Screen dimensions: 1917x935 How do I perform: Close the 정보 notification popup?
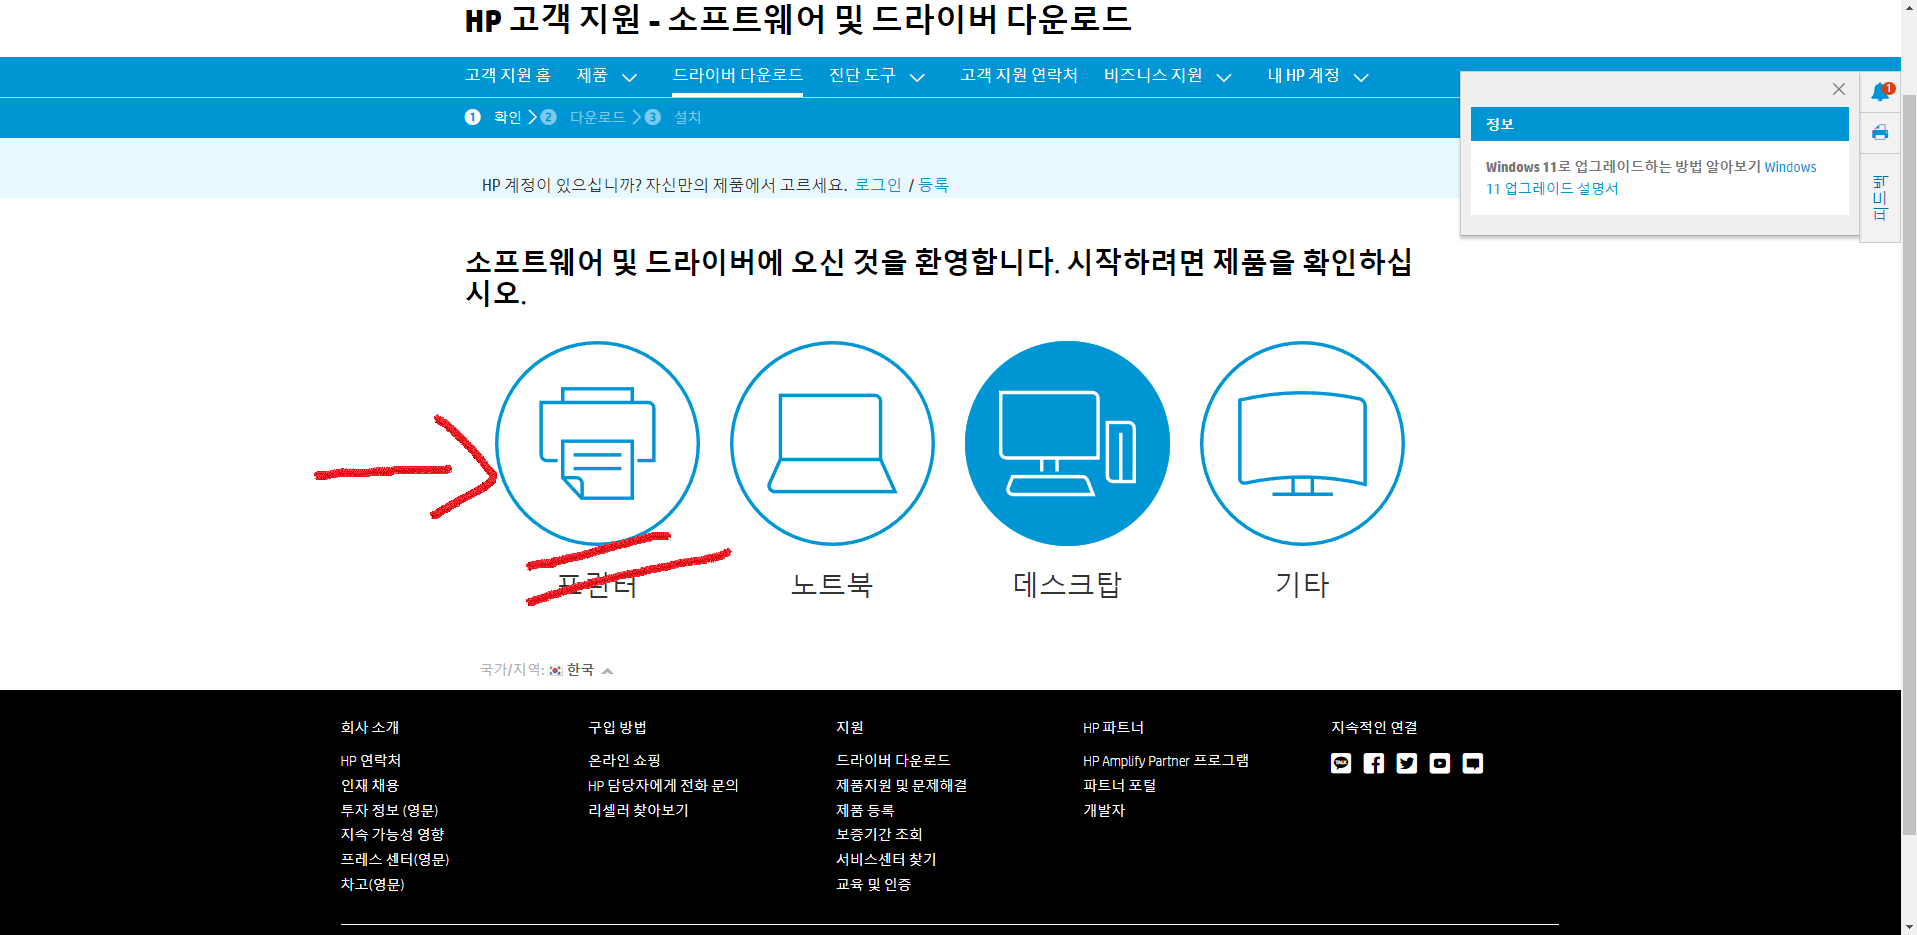click(x=1838, y=89)
